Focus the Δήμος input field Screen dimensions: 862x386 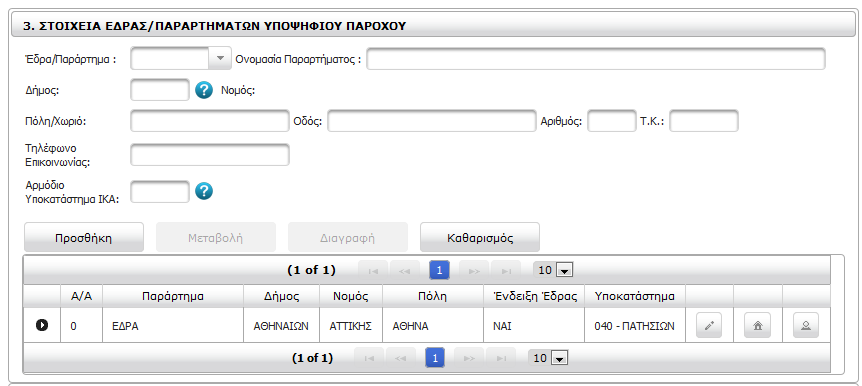[160, 90]
